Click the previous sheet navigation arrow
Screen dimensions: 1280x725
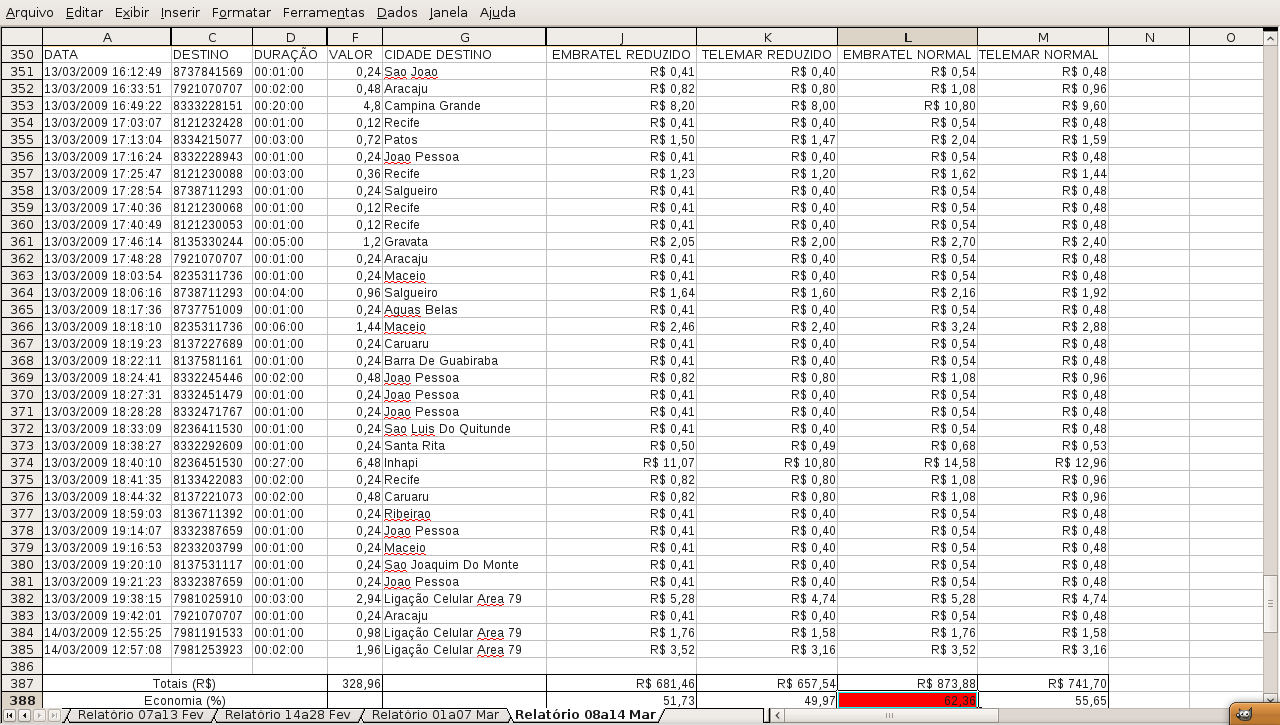click(x=24, y=715)
